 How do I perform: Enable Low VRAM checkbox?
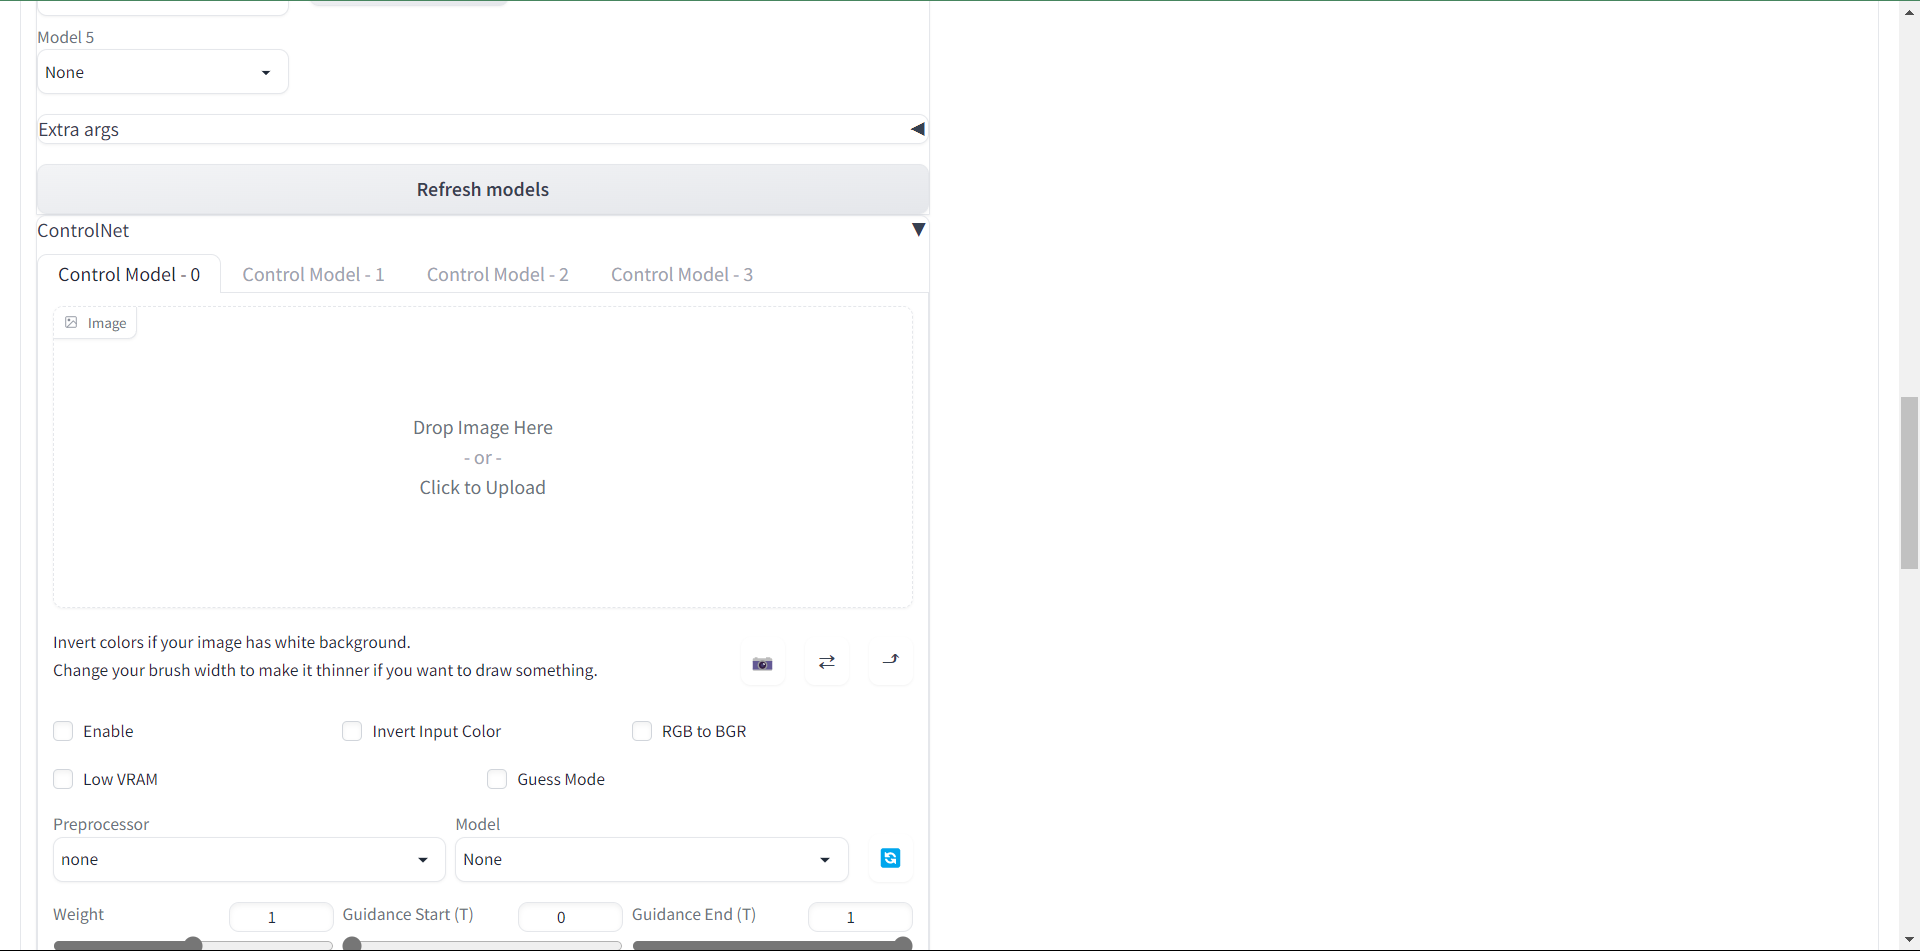pyautogui.click(x=63, y=779)
